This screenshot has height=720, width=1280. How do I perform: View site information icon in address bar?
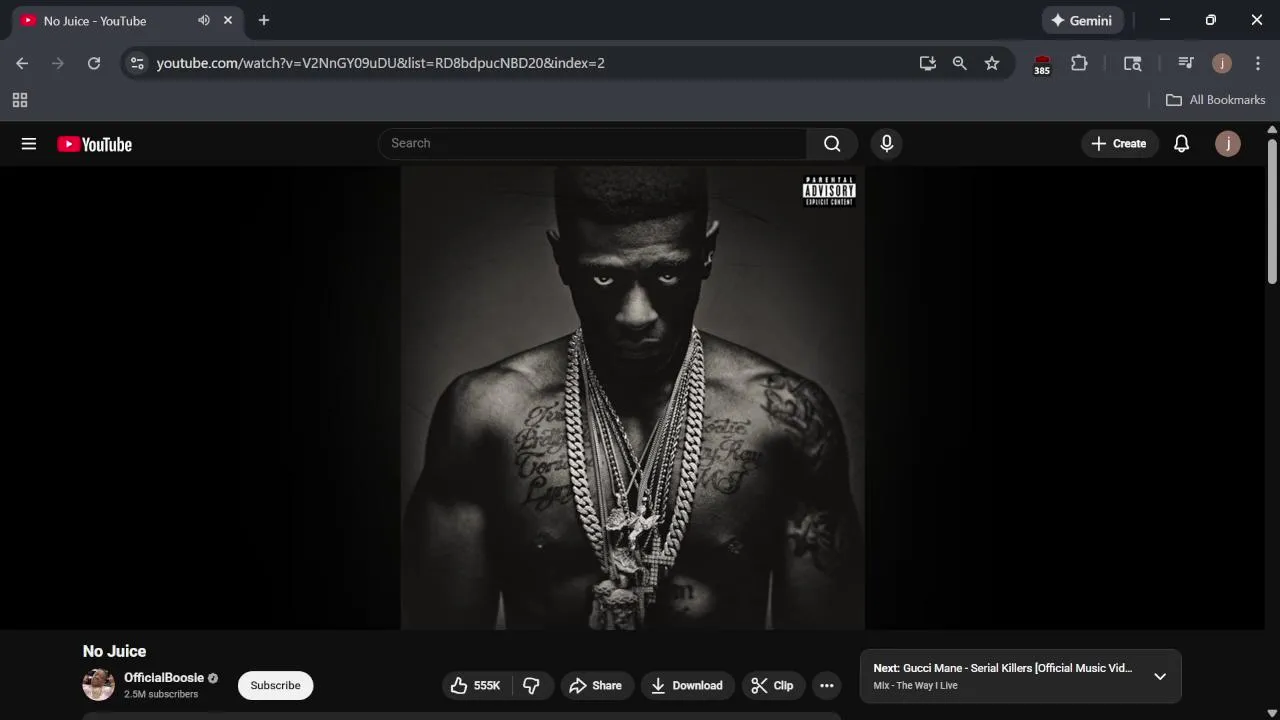click(x=137, y=63)
